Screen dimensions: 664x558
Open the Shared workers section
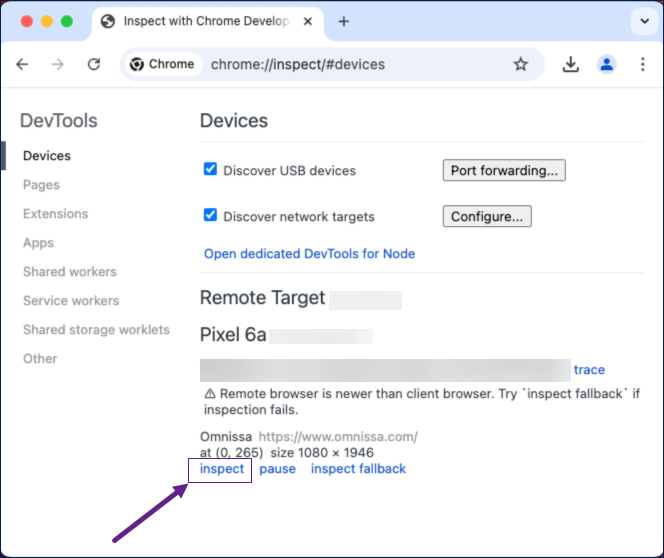(69, 272)
